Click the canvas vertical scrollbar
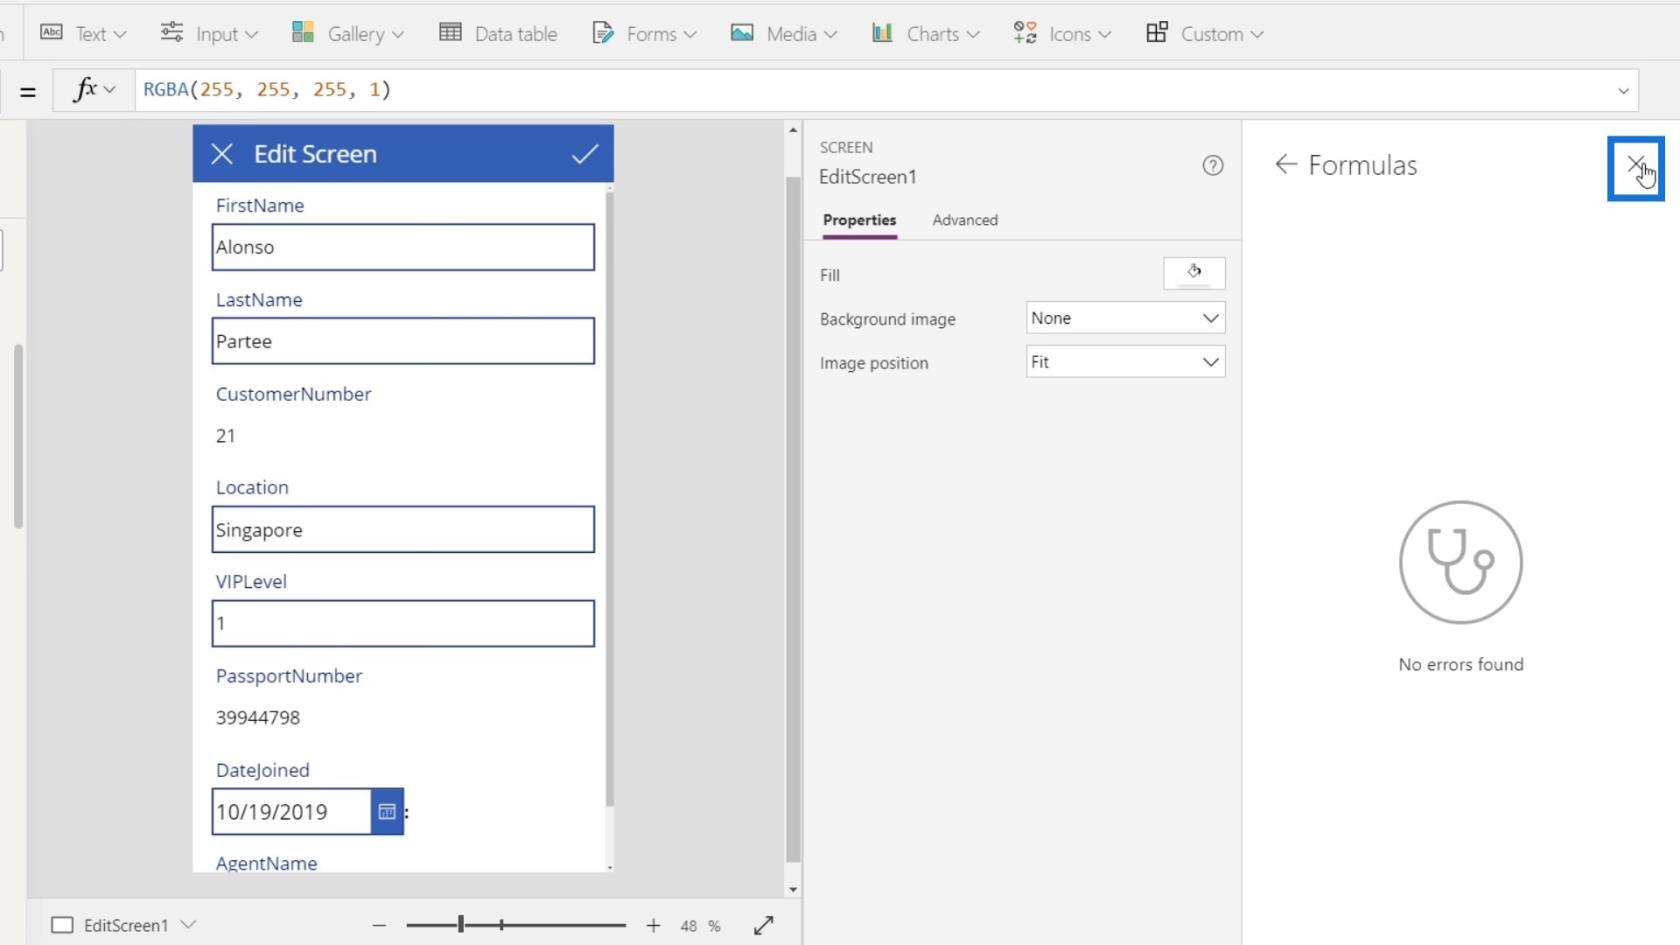The width and height of the screenshot is (1680, 945). [793, 519]
